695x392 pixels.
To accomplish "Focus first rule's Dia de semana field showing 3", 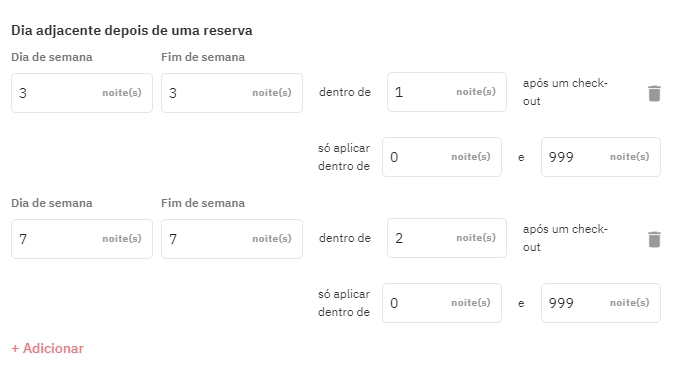I will pos(82,93).
